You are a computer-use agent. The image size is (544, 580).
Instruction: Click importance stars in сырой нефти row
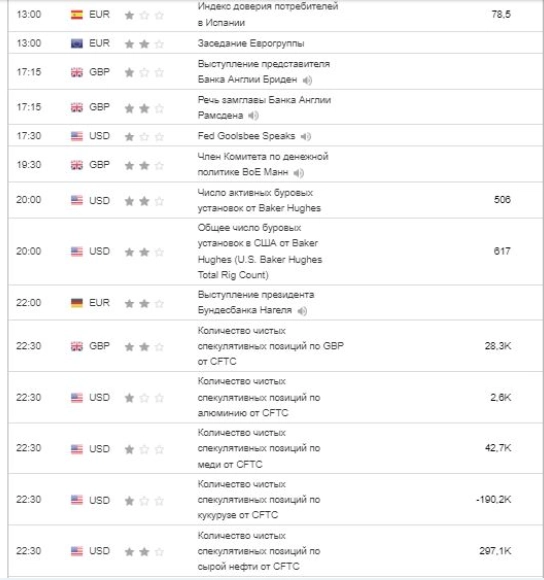pos(144,552)
